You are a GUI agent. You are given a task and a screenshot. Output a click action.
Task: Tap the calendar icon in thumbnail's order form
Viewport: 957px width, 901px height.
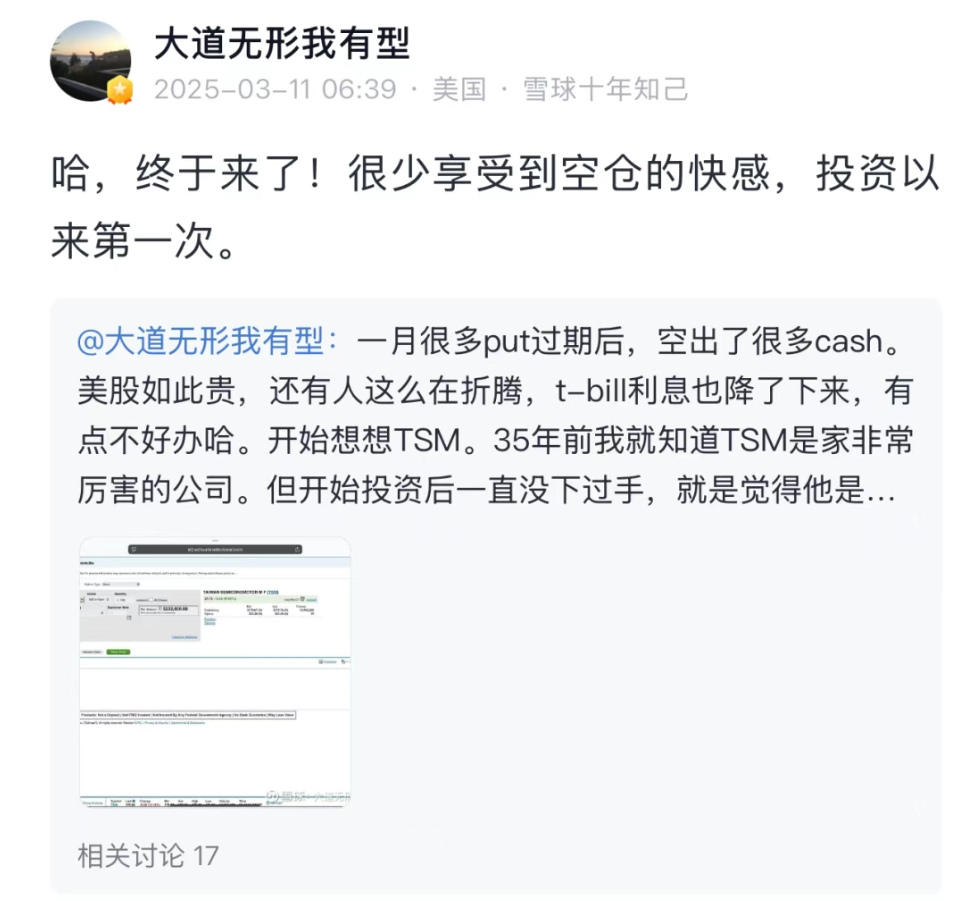pos(129,618)
